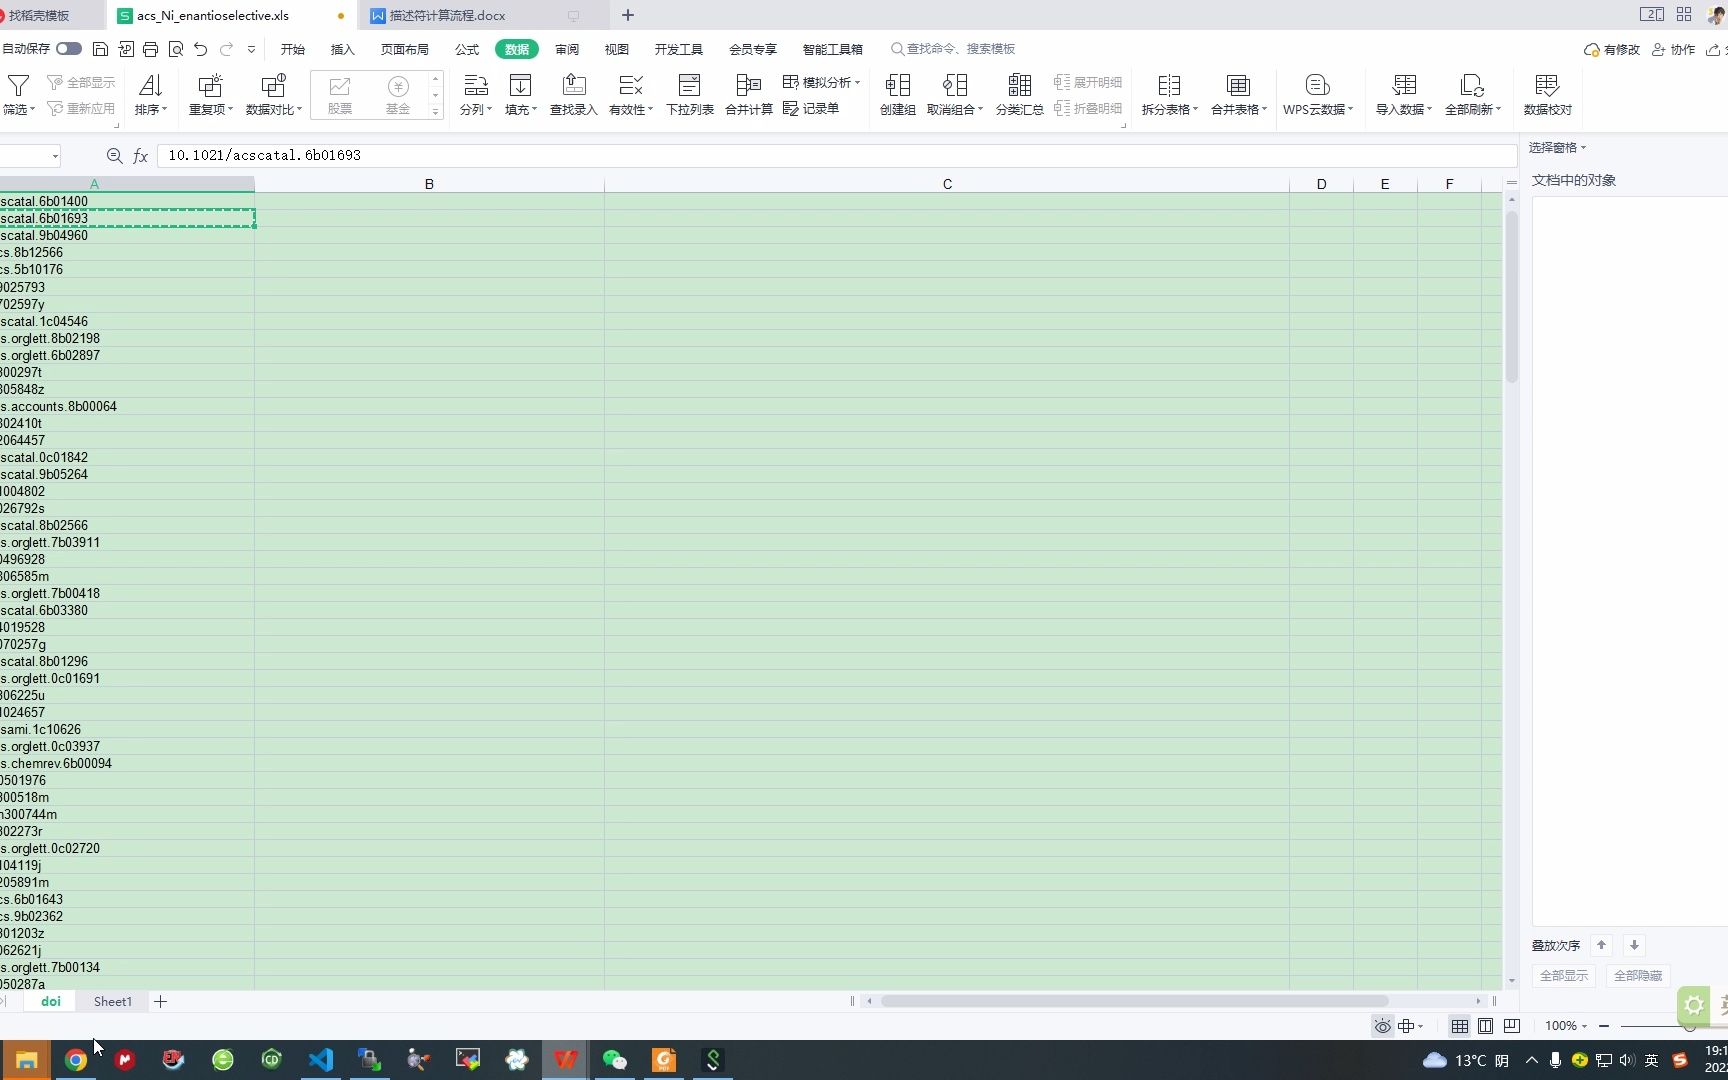Click the horizontal scrollbar thumb
This screenshot has height=1080, width=1728.
(x=1134, y=1001)
